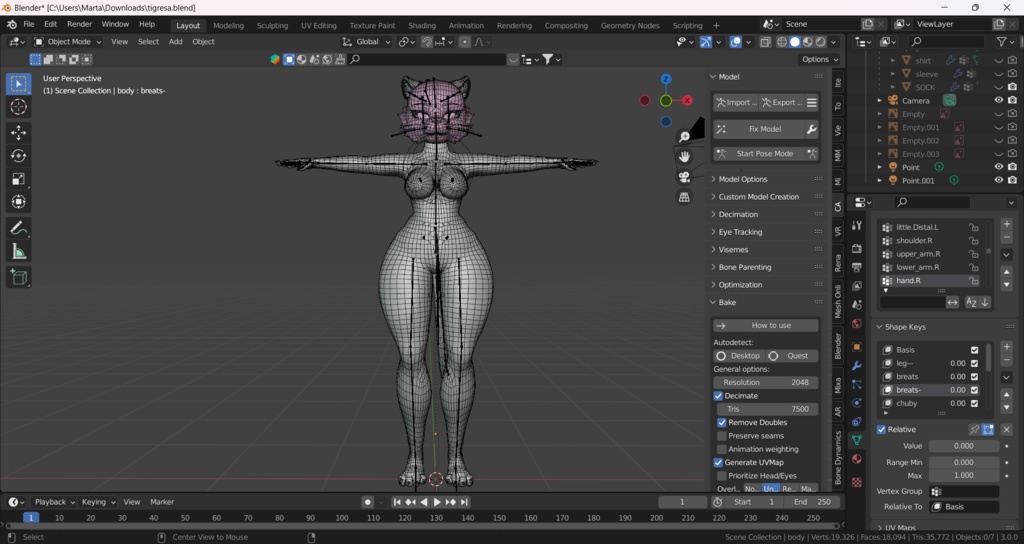This screenshot has width=1024, height=544.
Task: Click the shape key Value slider
Action: tap(963, 446)
